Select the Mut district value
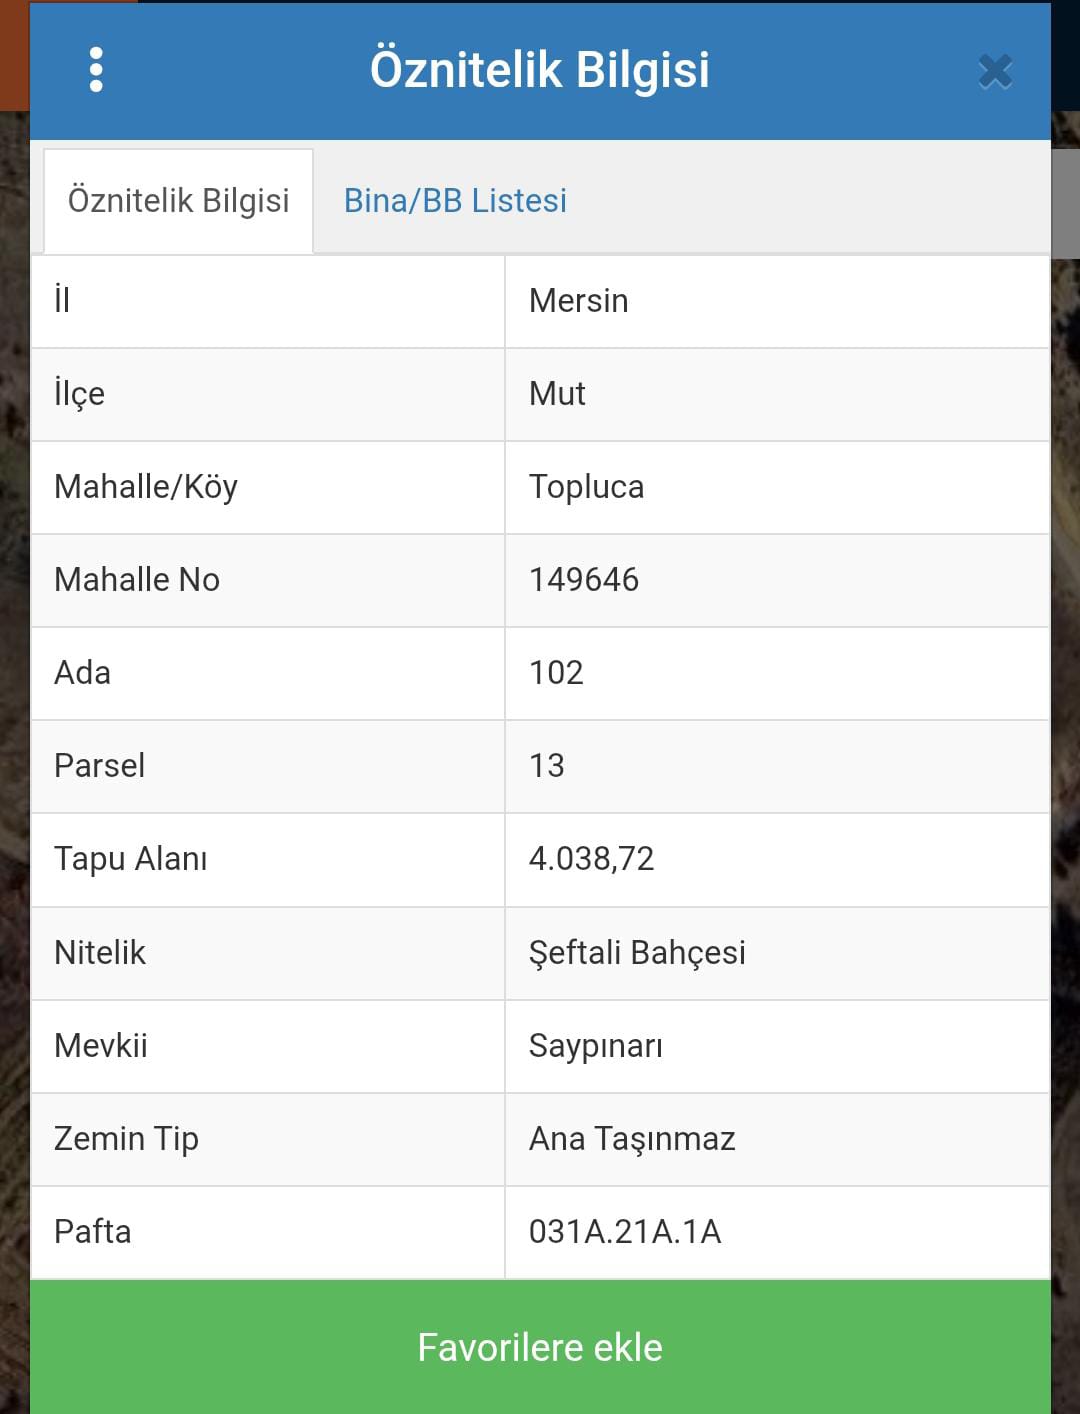 557,394
